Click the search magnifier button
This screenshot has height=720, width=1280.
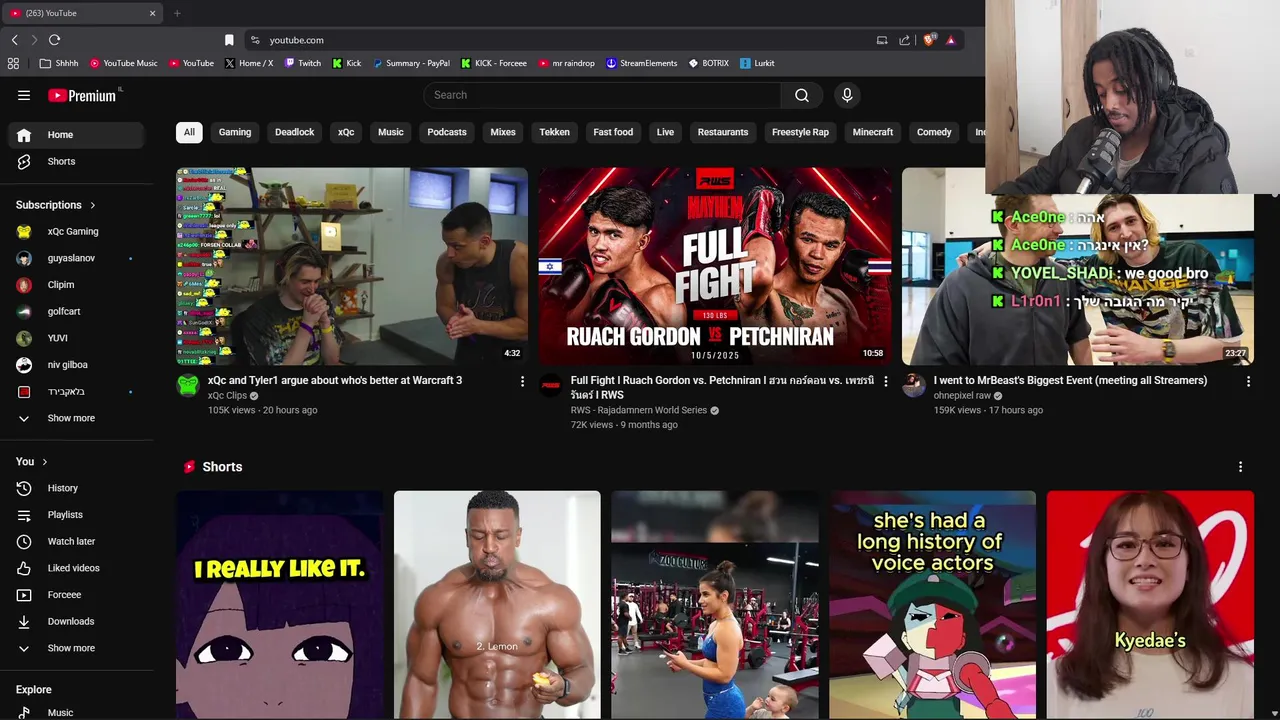click(802, 95)
